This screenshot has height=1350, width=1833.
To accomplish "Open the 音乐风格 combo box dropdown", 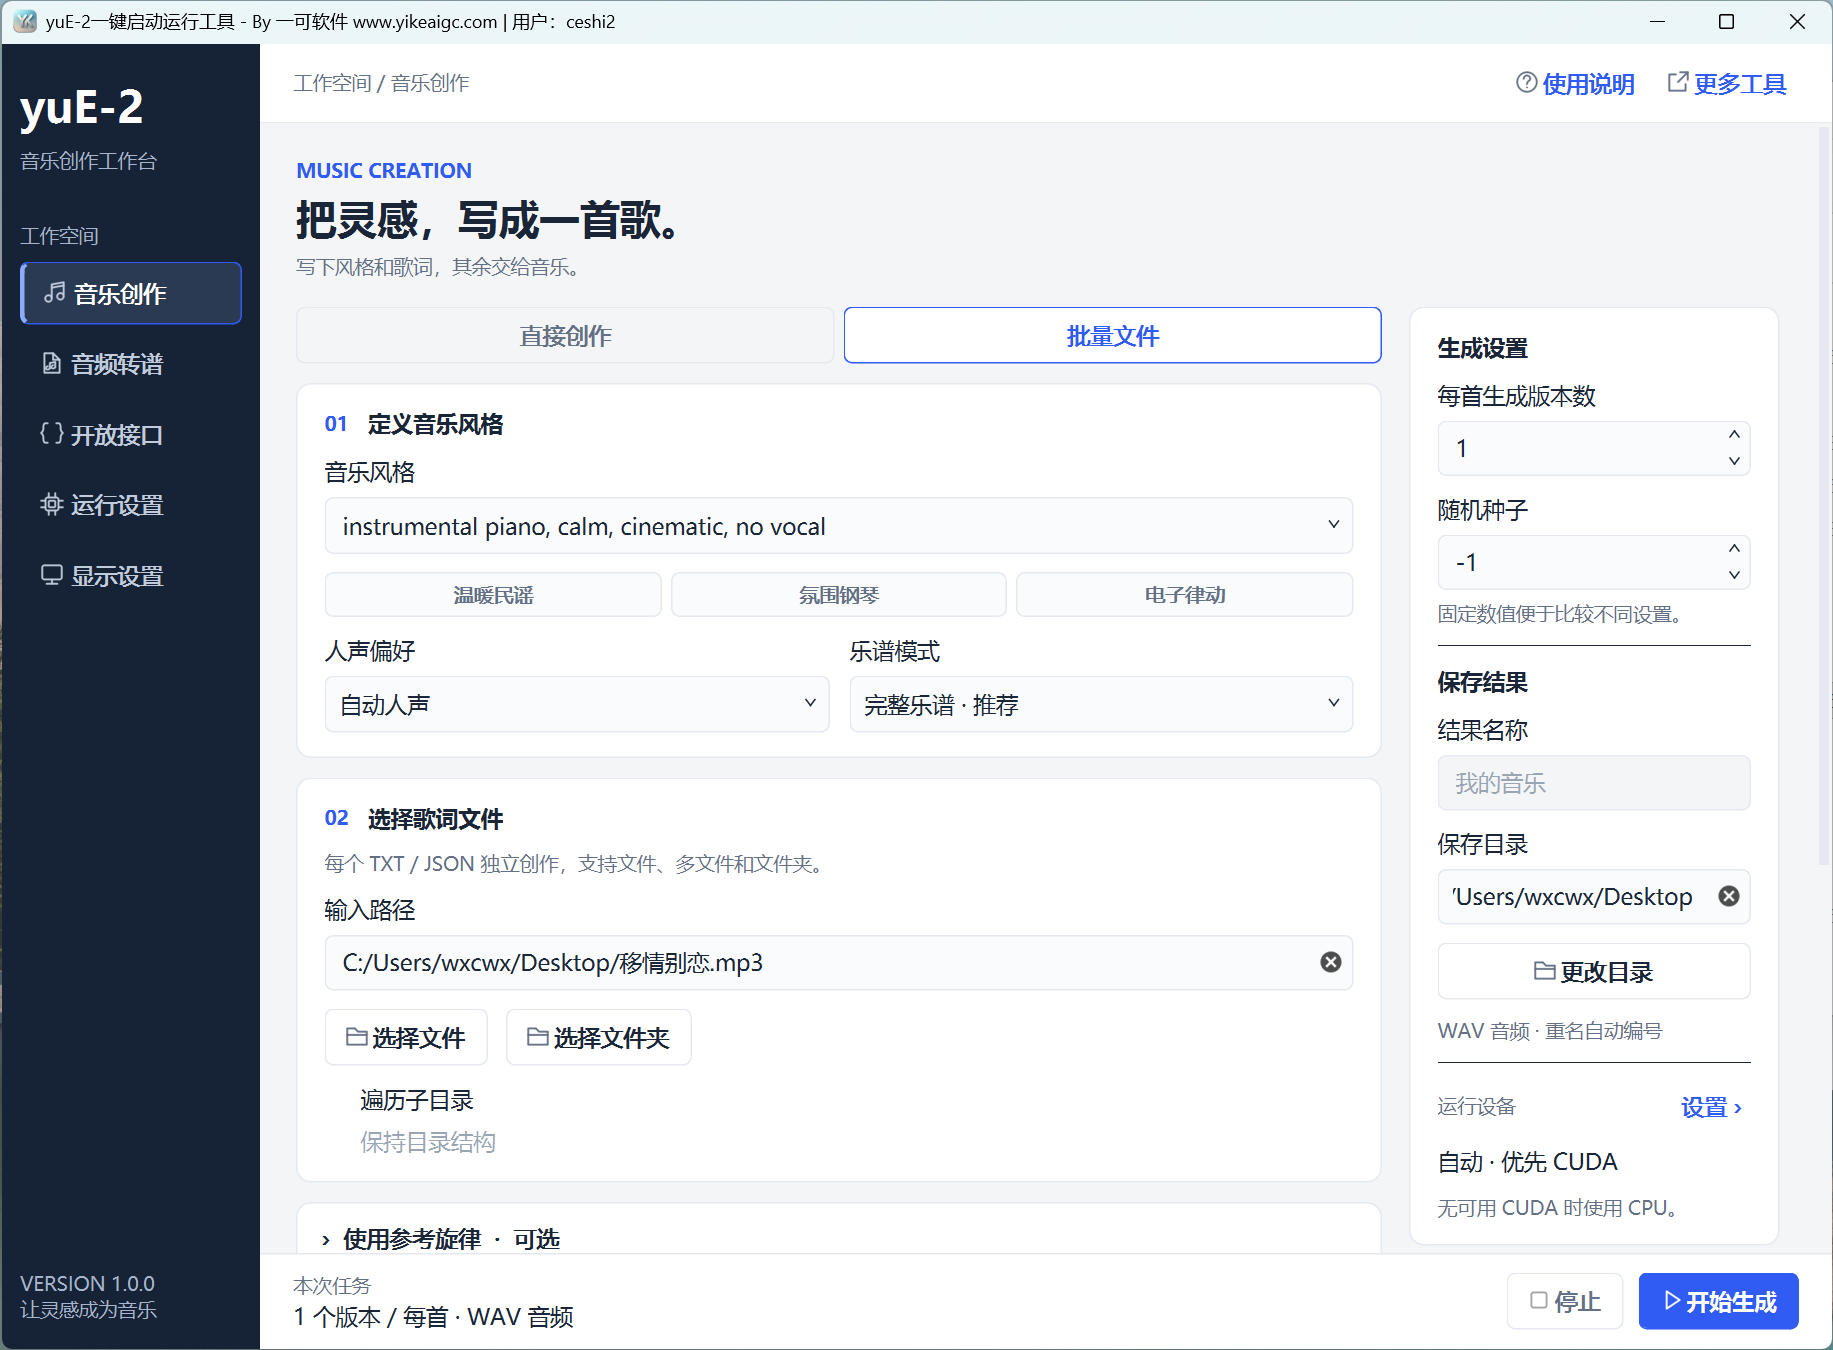I will [x=1333, y=525].
